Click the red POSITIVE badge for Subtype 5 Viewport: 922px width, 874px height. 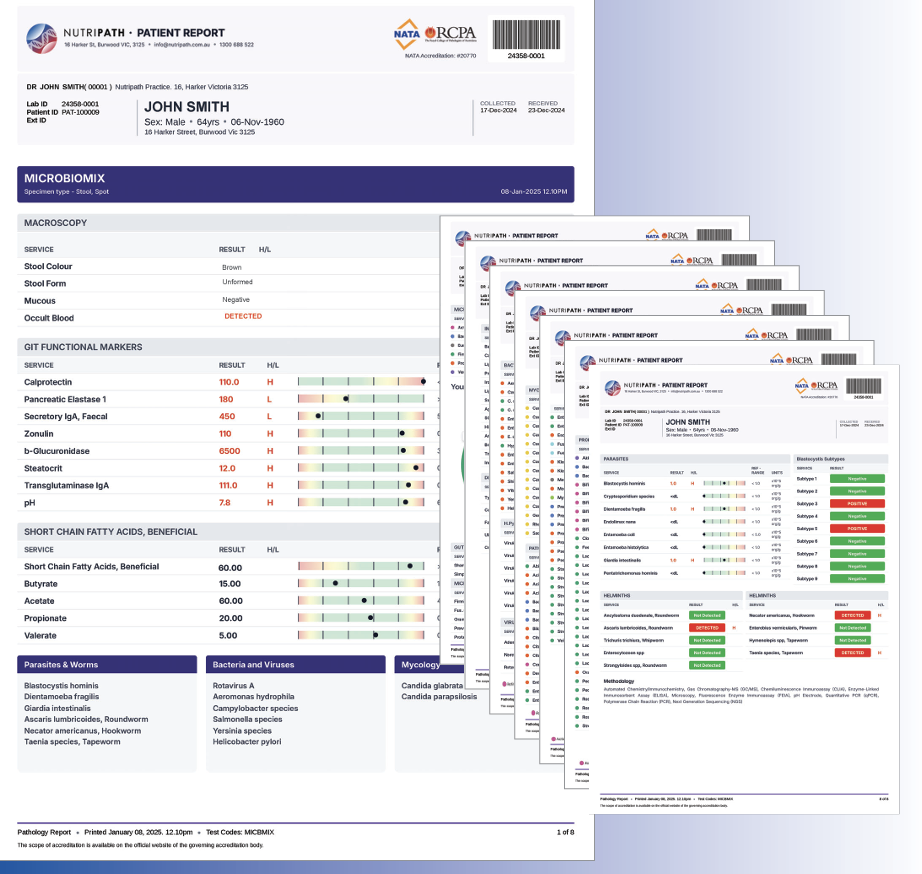pos(857,529)
